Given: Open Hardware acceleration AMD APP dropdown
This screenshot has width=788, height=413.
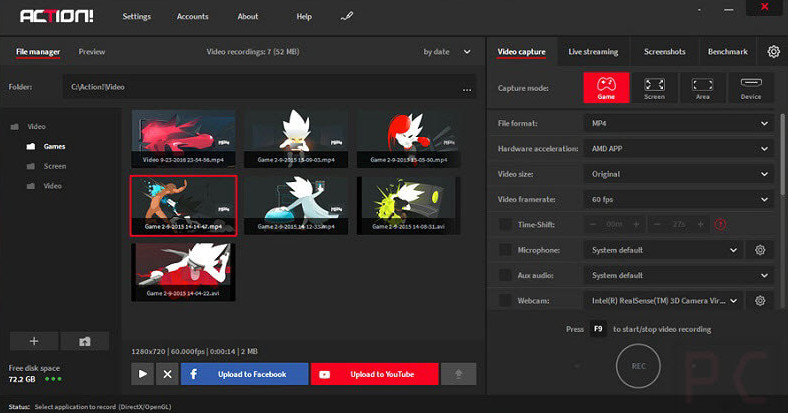Looking at the screenshot, I should click(x=678, y=149).
